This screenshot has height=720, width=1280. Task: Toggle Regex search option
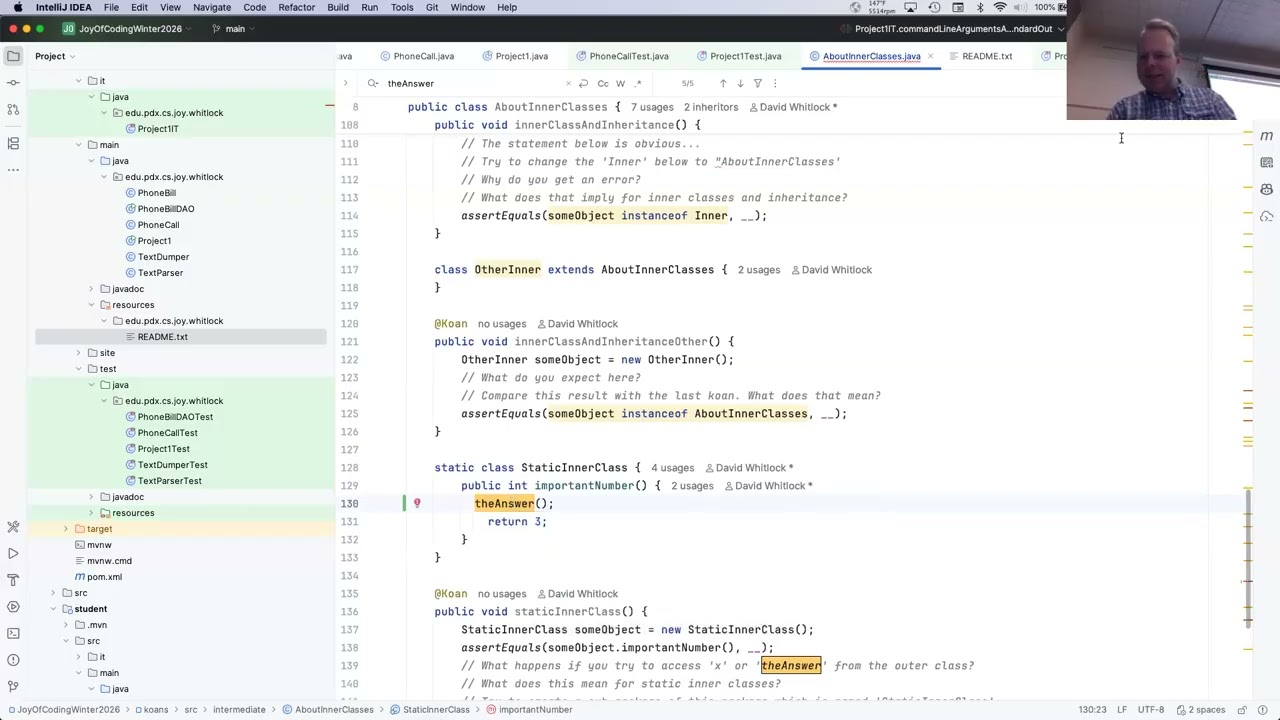click(x=638, y=83)
